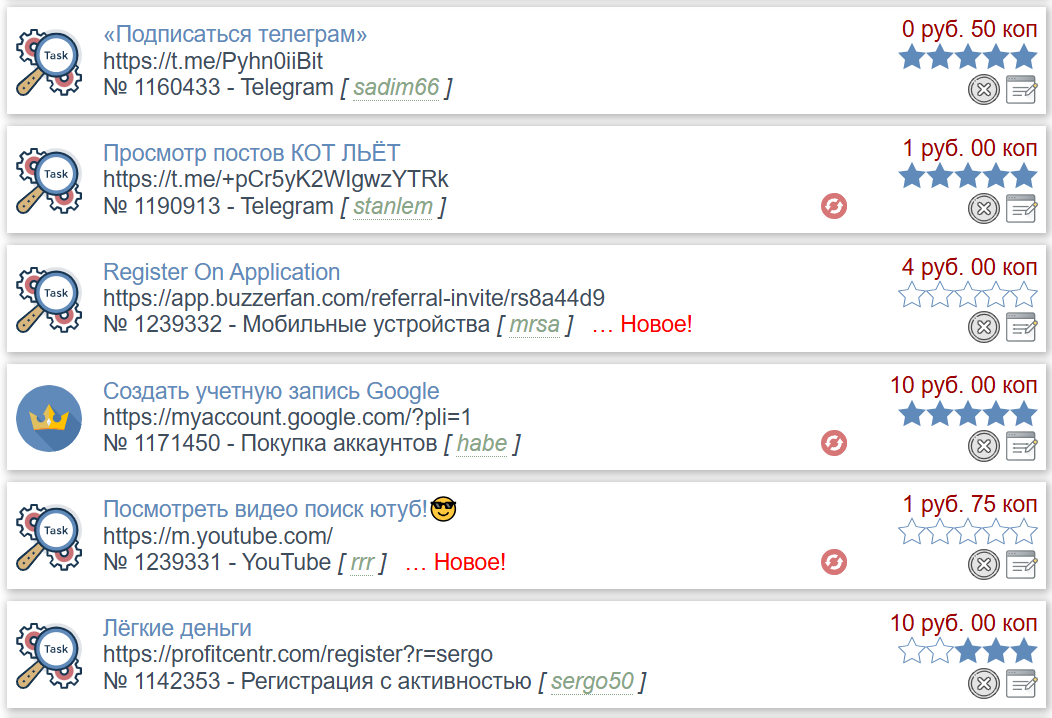Open the Просмотр постов КОТ ЛЬЁТ task

click(x=251, y=153)
